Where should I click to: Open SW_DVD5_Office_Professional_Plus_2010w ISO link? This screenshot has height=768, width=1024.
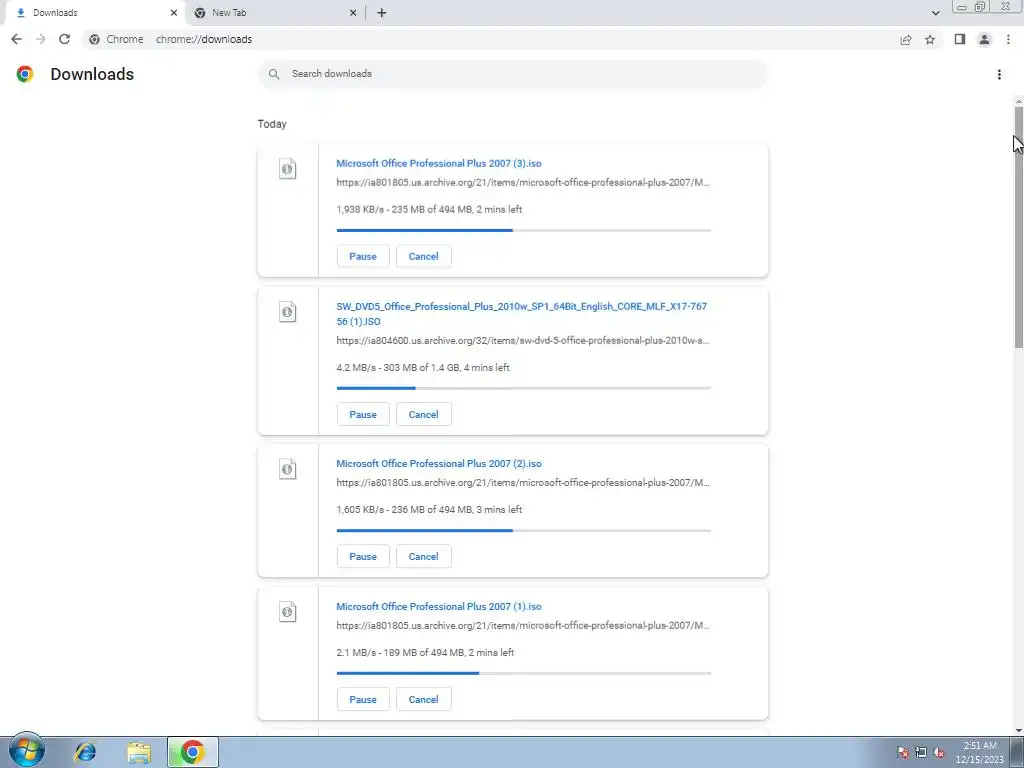tap(522, 313)
